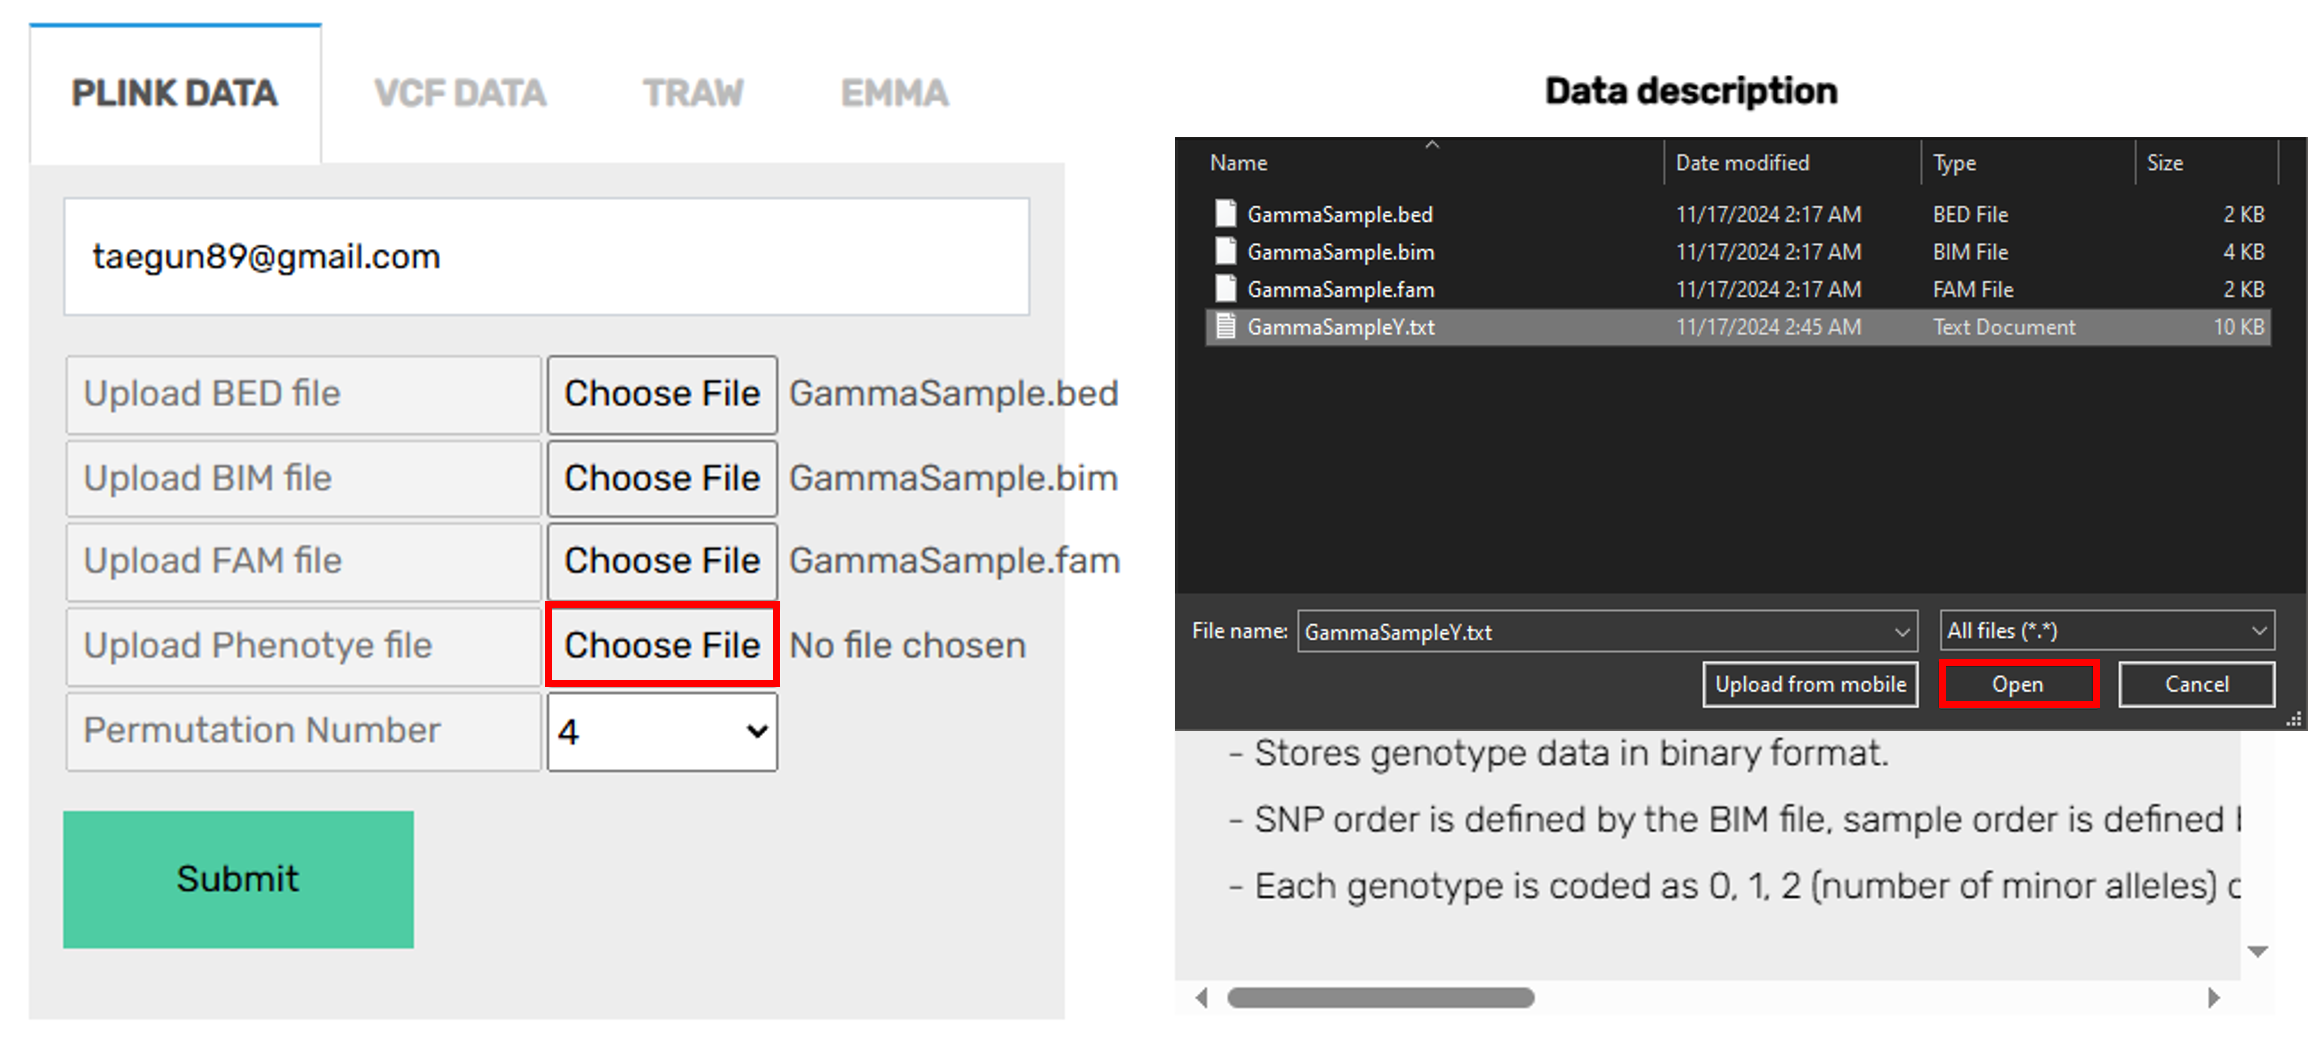Sort files by the Date modified column

click(x=1742, y=163)
